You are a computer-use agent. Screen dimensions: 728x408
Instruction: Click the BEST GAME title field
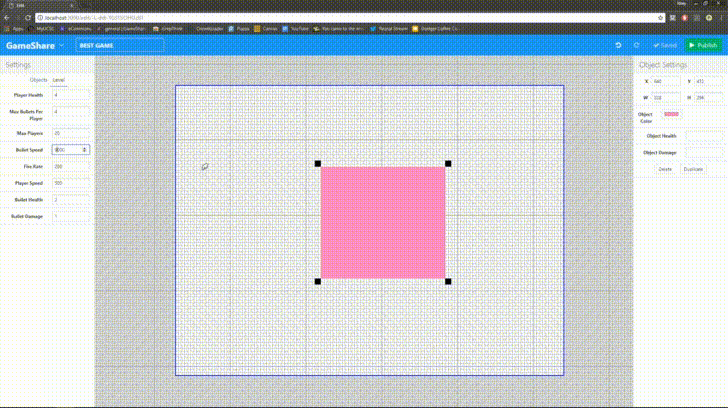click(x=120, y=45)
